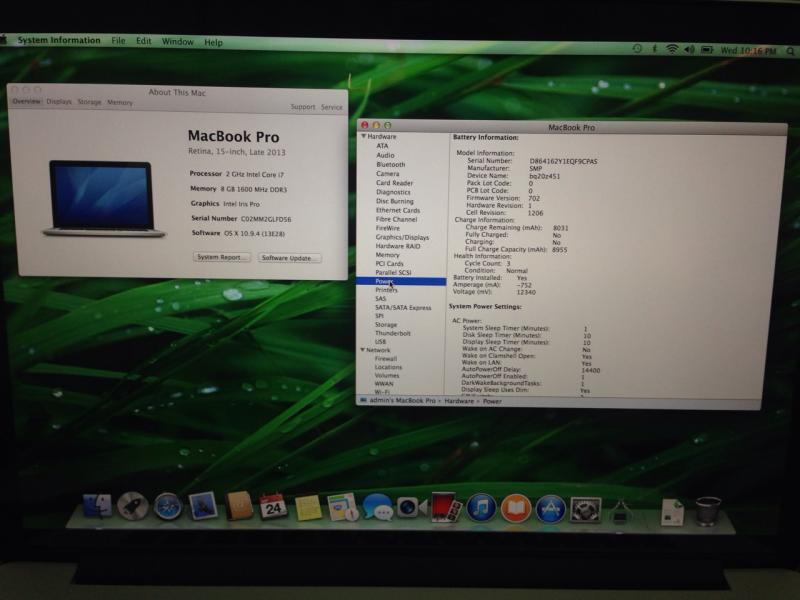Click System Information chip icon in Dock
This screenshot has height=600, width=800.
(619, 512)
